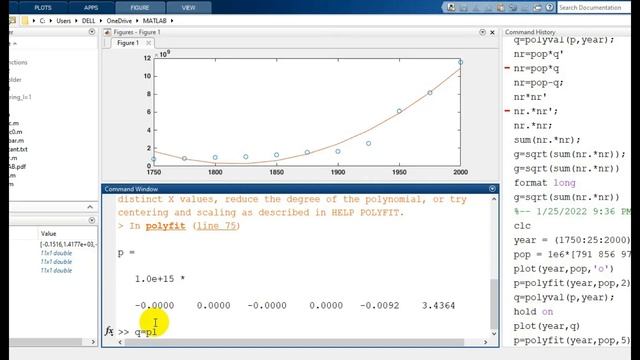Open the Help question mark icon
Viewport: 640px width, 360px height.
[549, 7]
